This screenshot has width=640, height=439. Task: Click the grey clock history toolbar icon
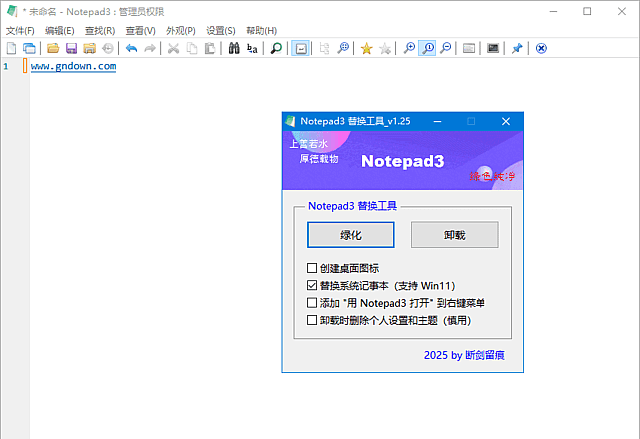click(x=108, y=49)
